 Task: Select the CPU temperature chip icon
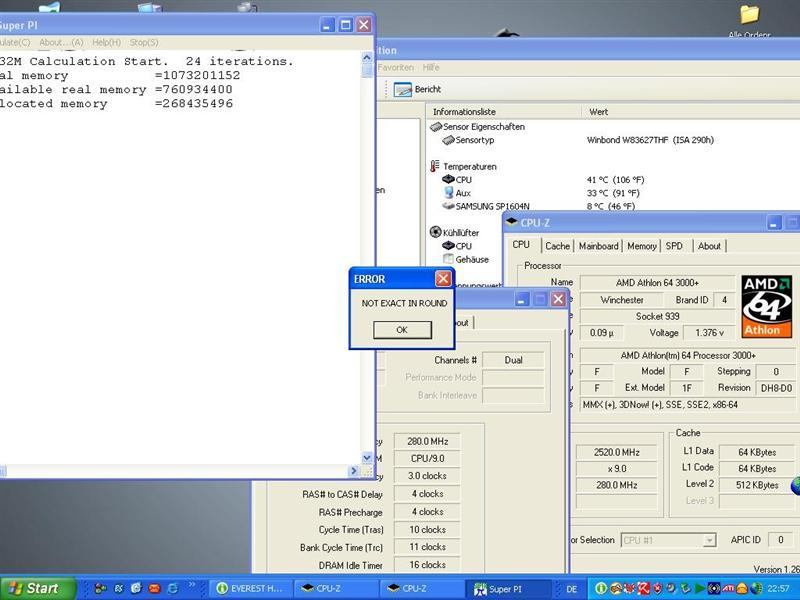pyautogui.click(x=448, y=180)
